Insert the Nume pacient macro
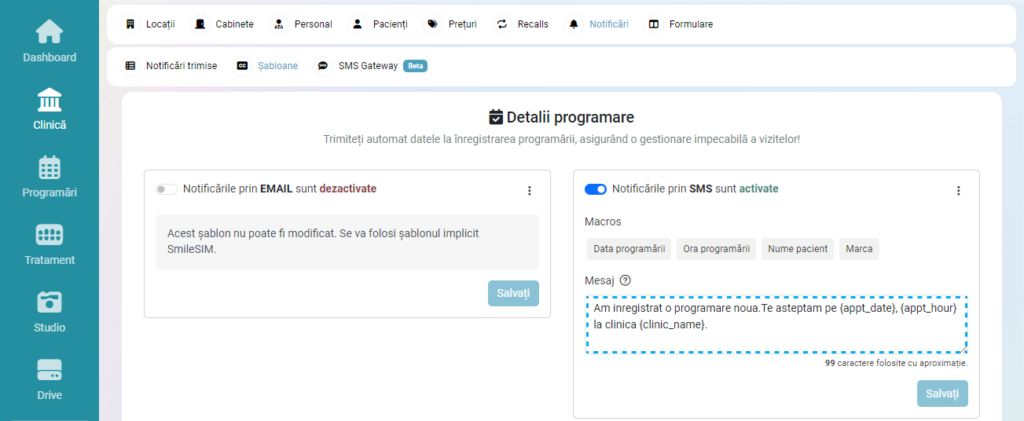Screen dimensions: 1024x421 pos(797,249)
